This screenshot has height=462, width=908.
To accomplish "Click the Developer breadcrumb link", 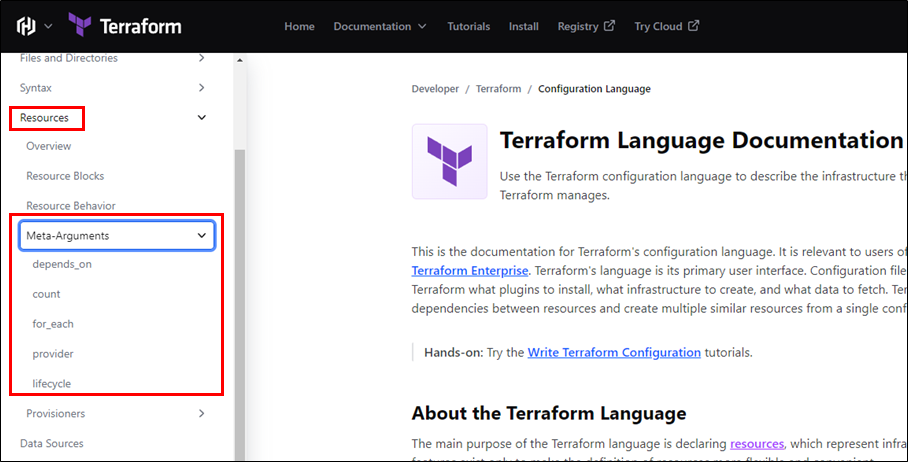I will tap(435, 89).
